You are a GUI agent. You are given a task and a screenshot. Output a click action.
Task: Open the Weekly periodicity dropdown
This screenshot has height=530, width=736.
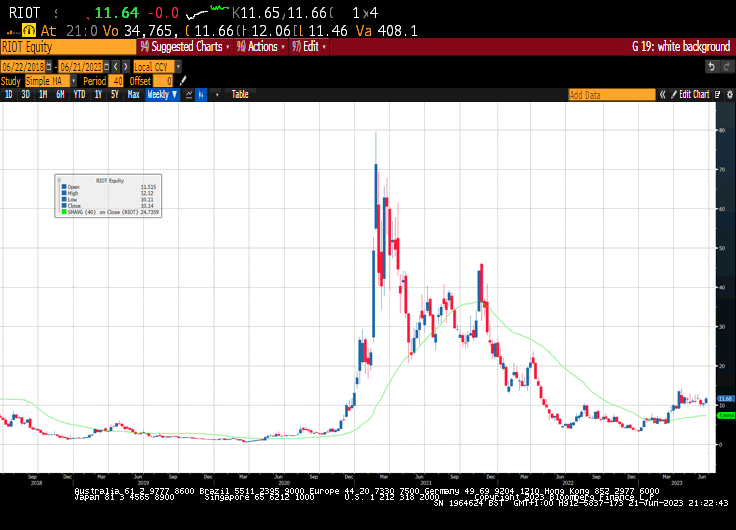[162, 94]
